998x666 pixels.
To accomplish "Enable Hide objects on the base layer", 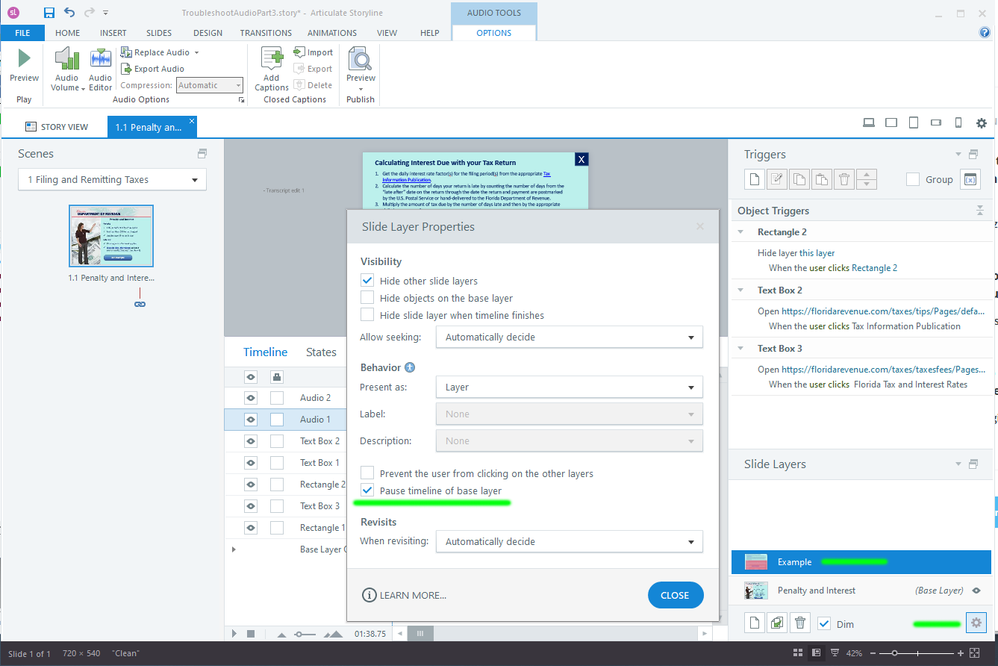I will pos(367,298).
